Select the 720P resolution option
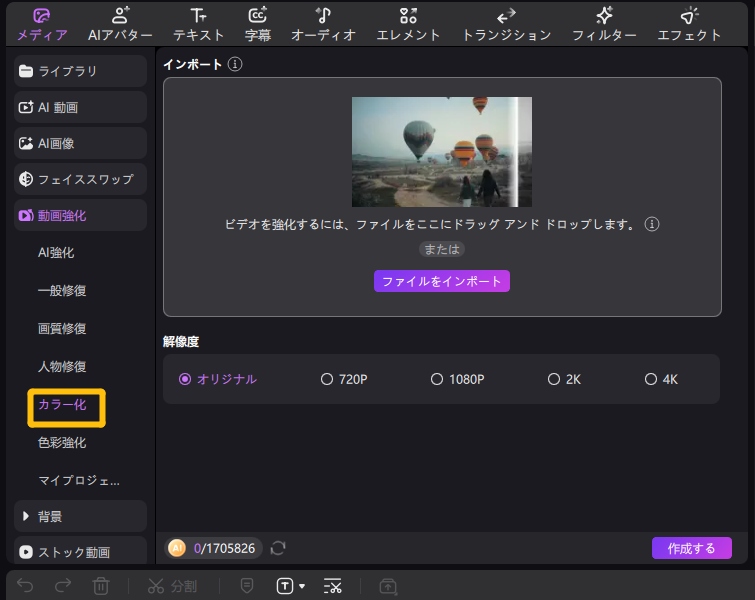The image size is (755, 600). (x=327, y=379)
